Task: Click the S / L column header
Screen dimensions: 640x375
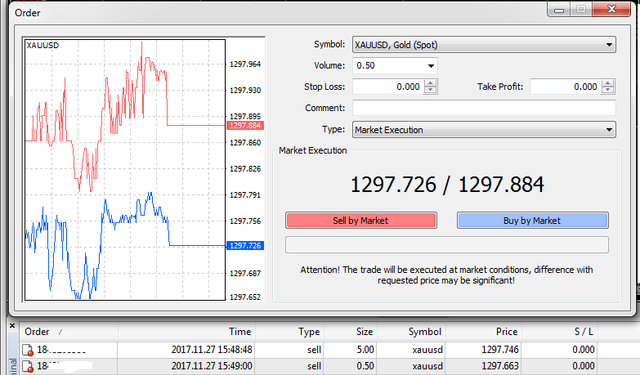Action: click(559, 332)
